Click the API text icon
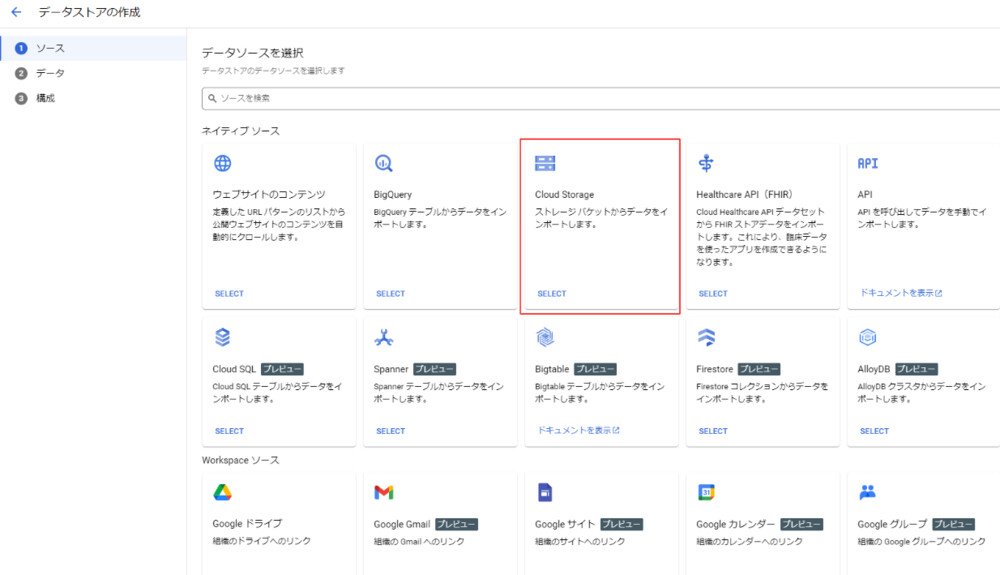 coord(867,163)
